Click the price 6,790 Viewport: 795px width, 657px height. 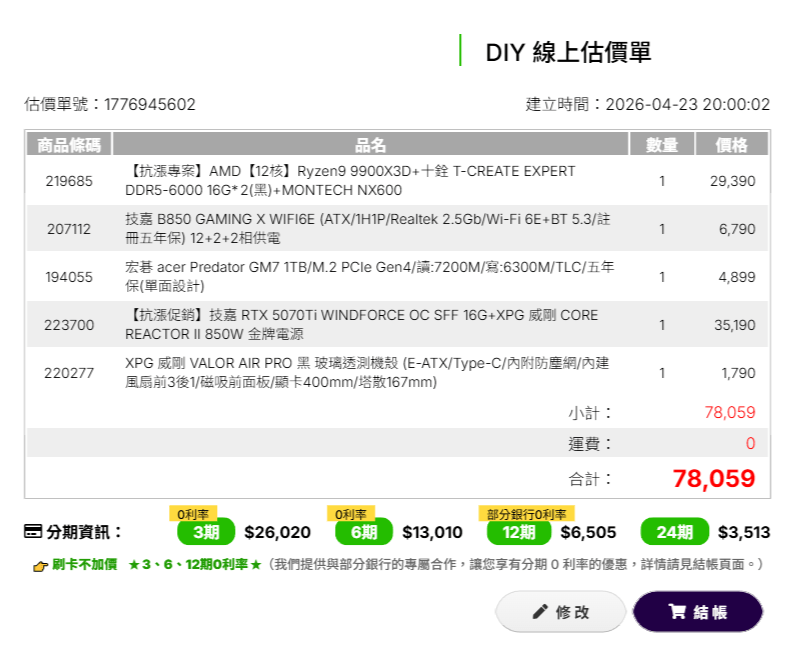(x=737, y=229)
